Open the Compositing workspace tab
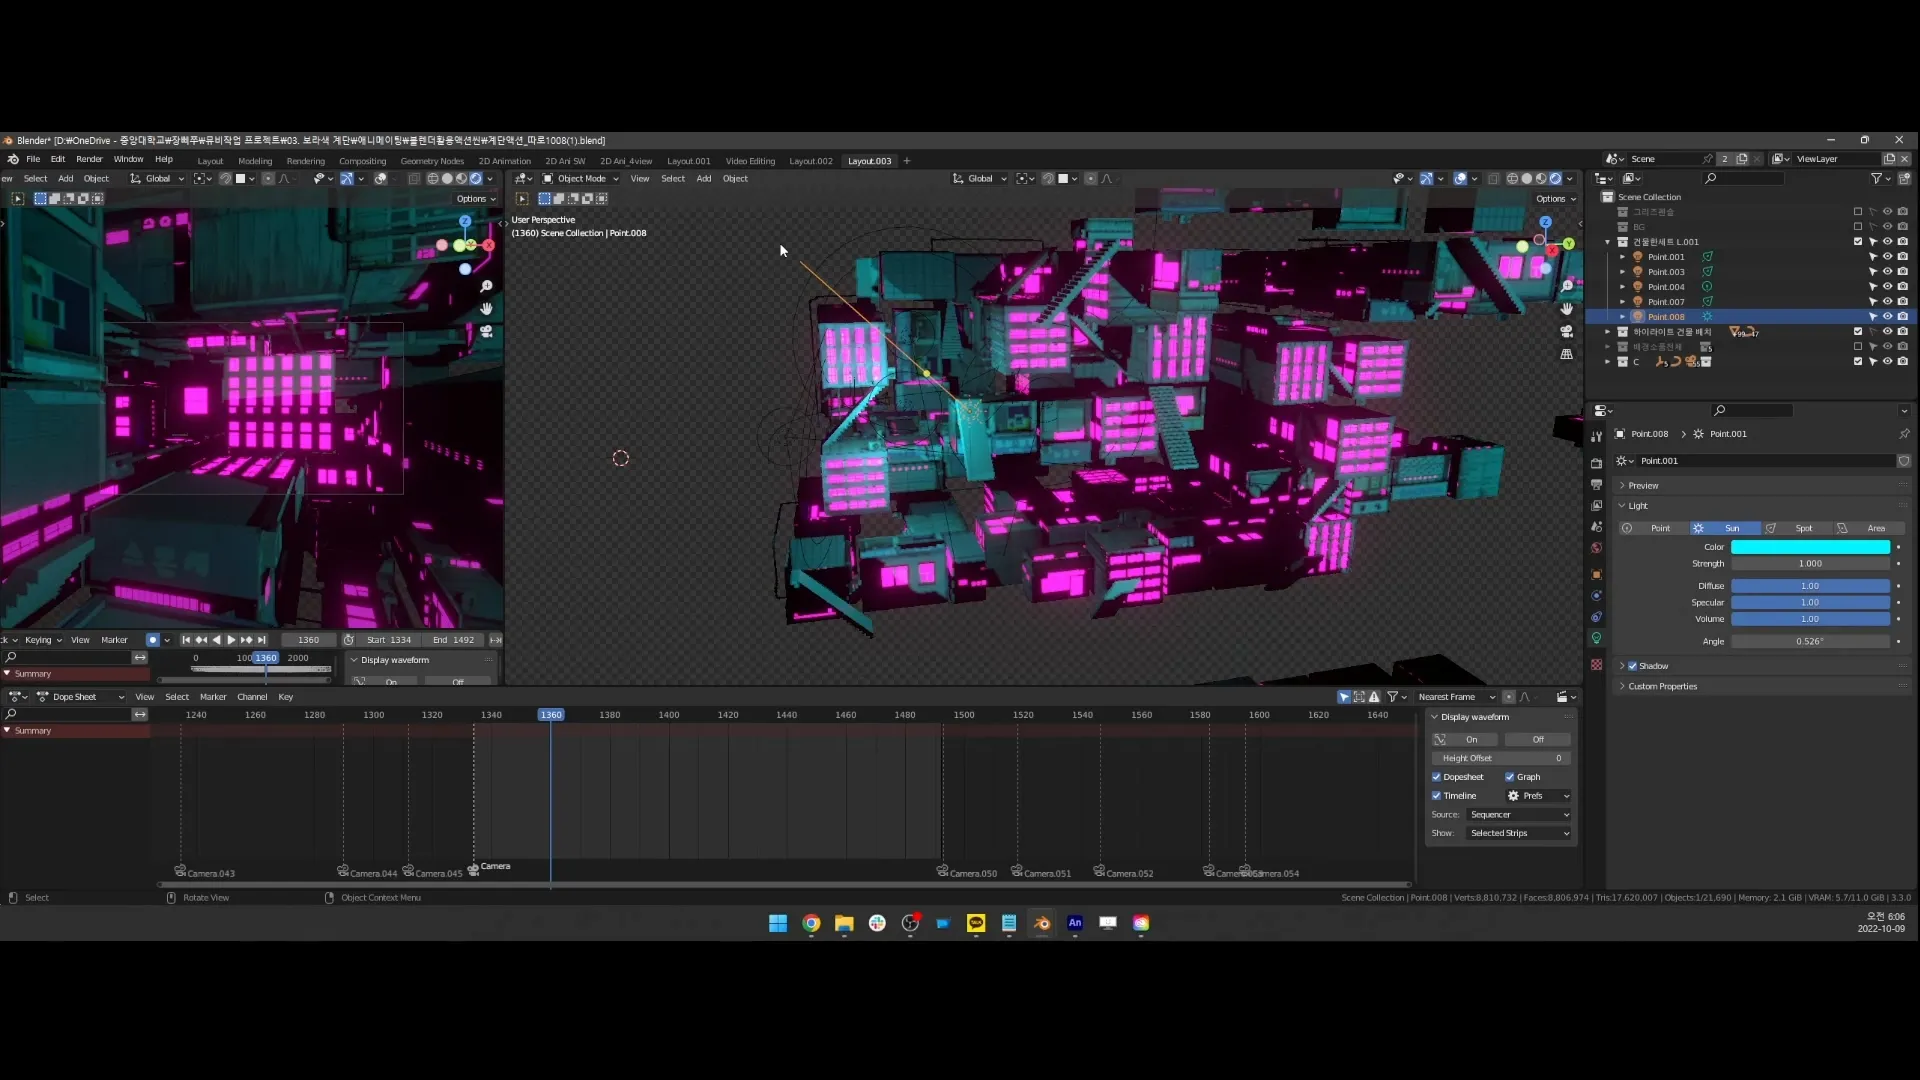Viewport: 1920px width, 1080px height. coord(362,161)
